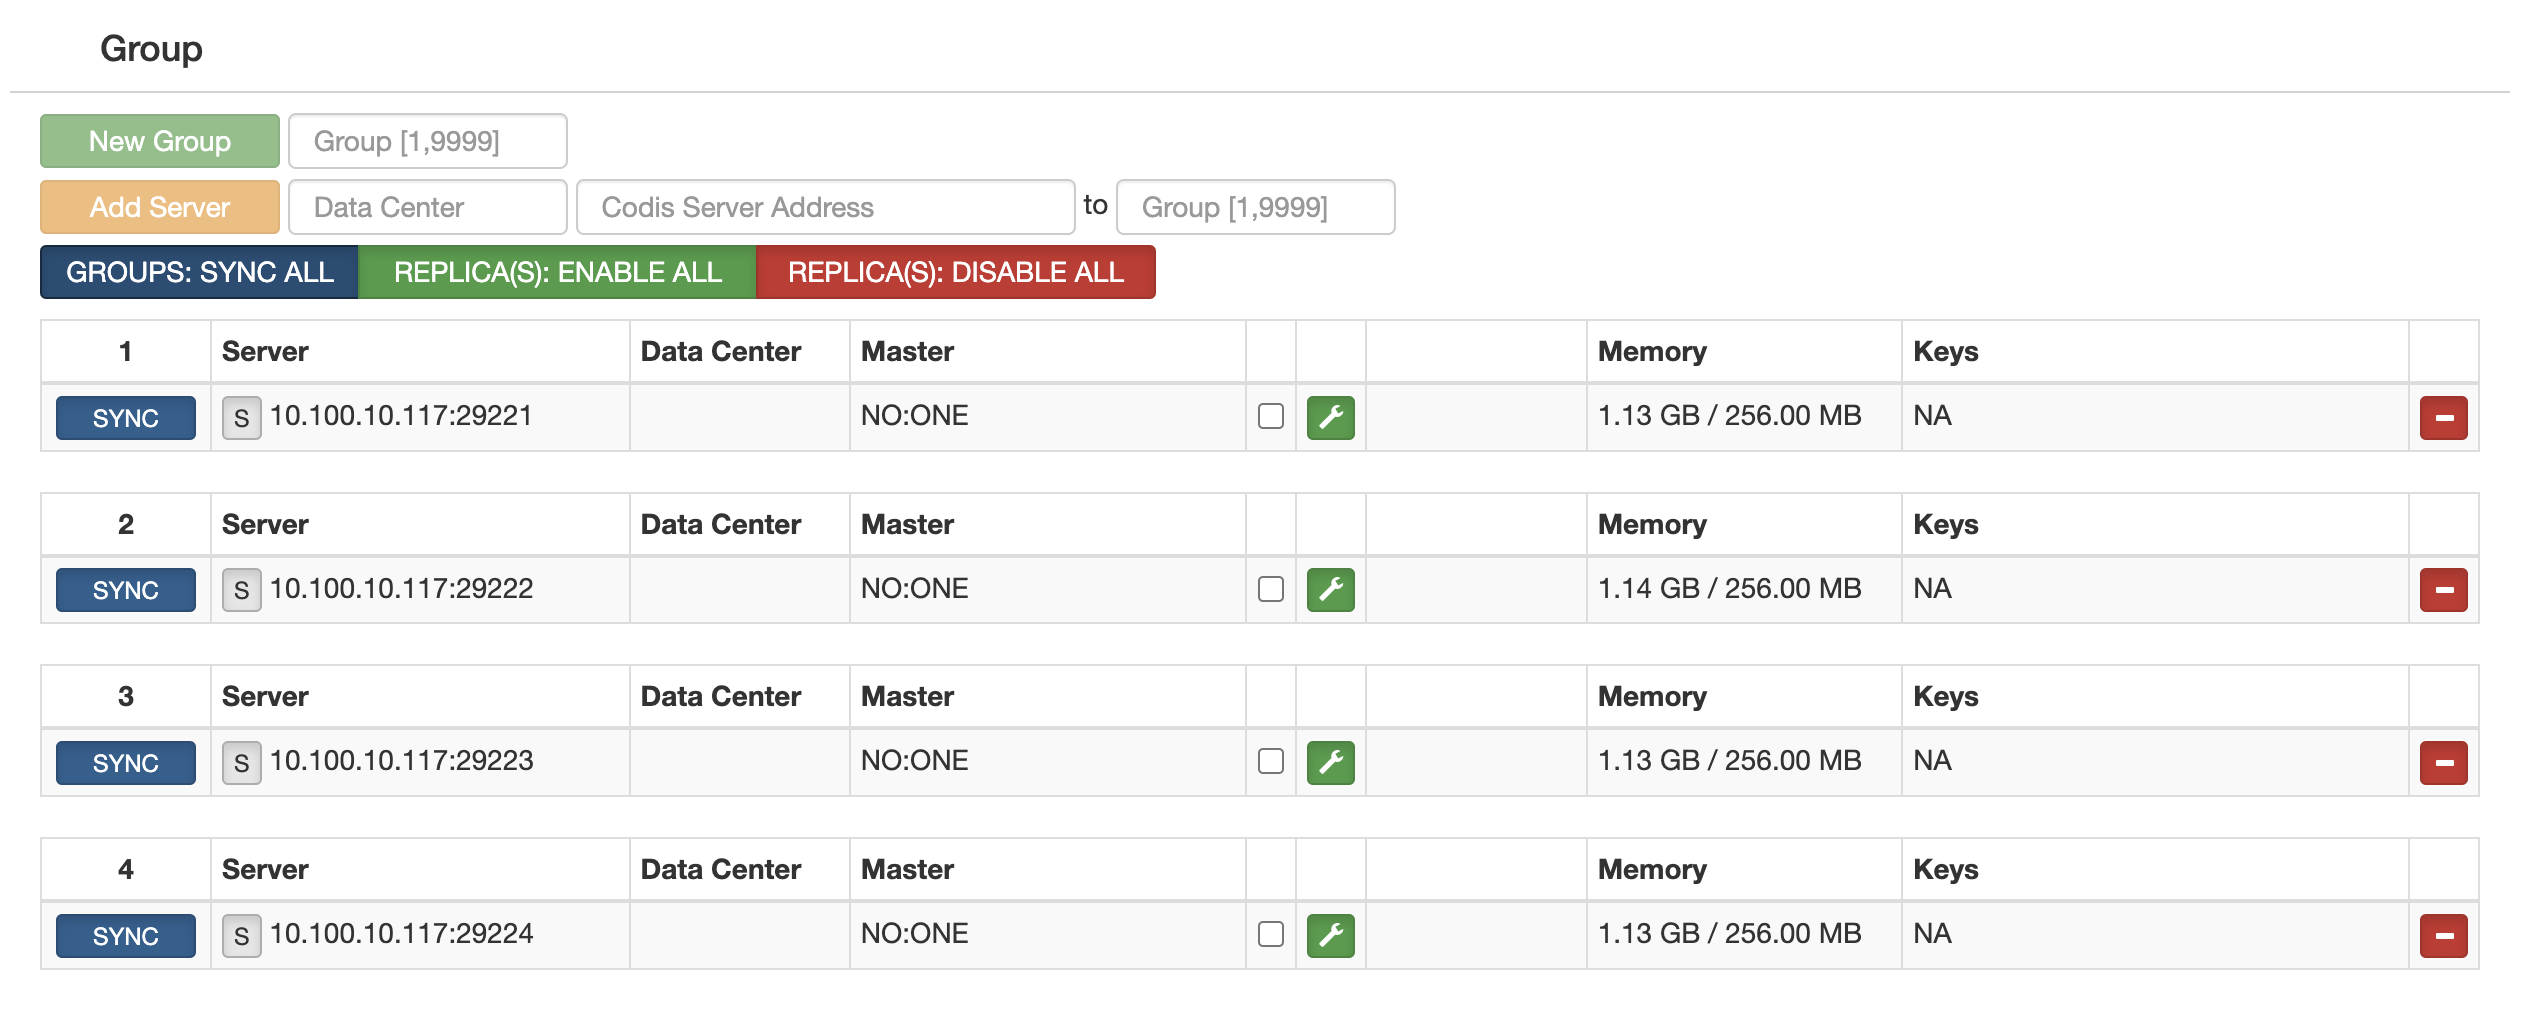Click memory value 1.14 GB / 256.00 MB
Image resolution: width=2522 pixels, height=1028 pixels.
pyautogui.click(x=1729, y=589)
